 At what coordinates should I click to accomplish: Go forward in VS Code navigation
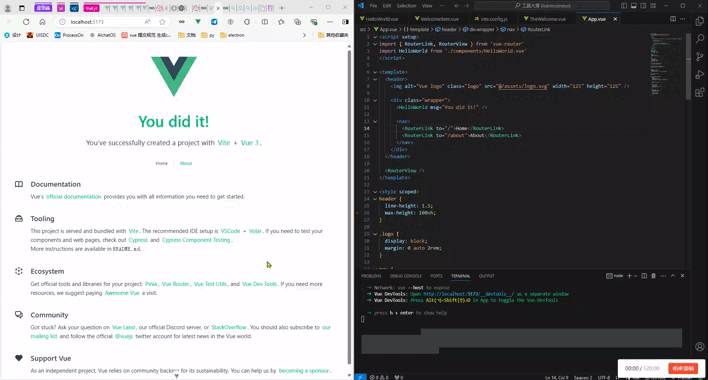tap(466, 6)
